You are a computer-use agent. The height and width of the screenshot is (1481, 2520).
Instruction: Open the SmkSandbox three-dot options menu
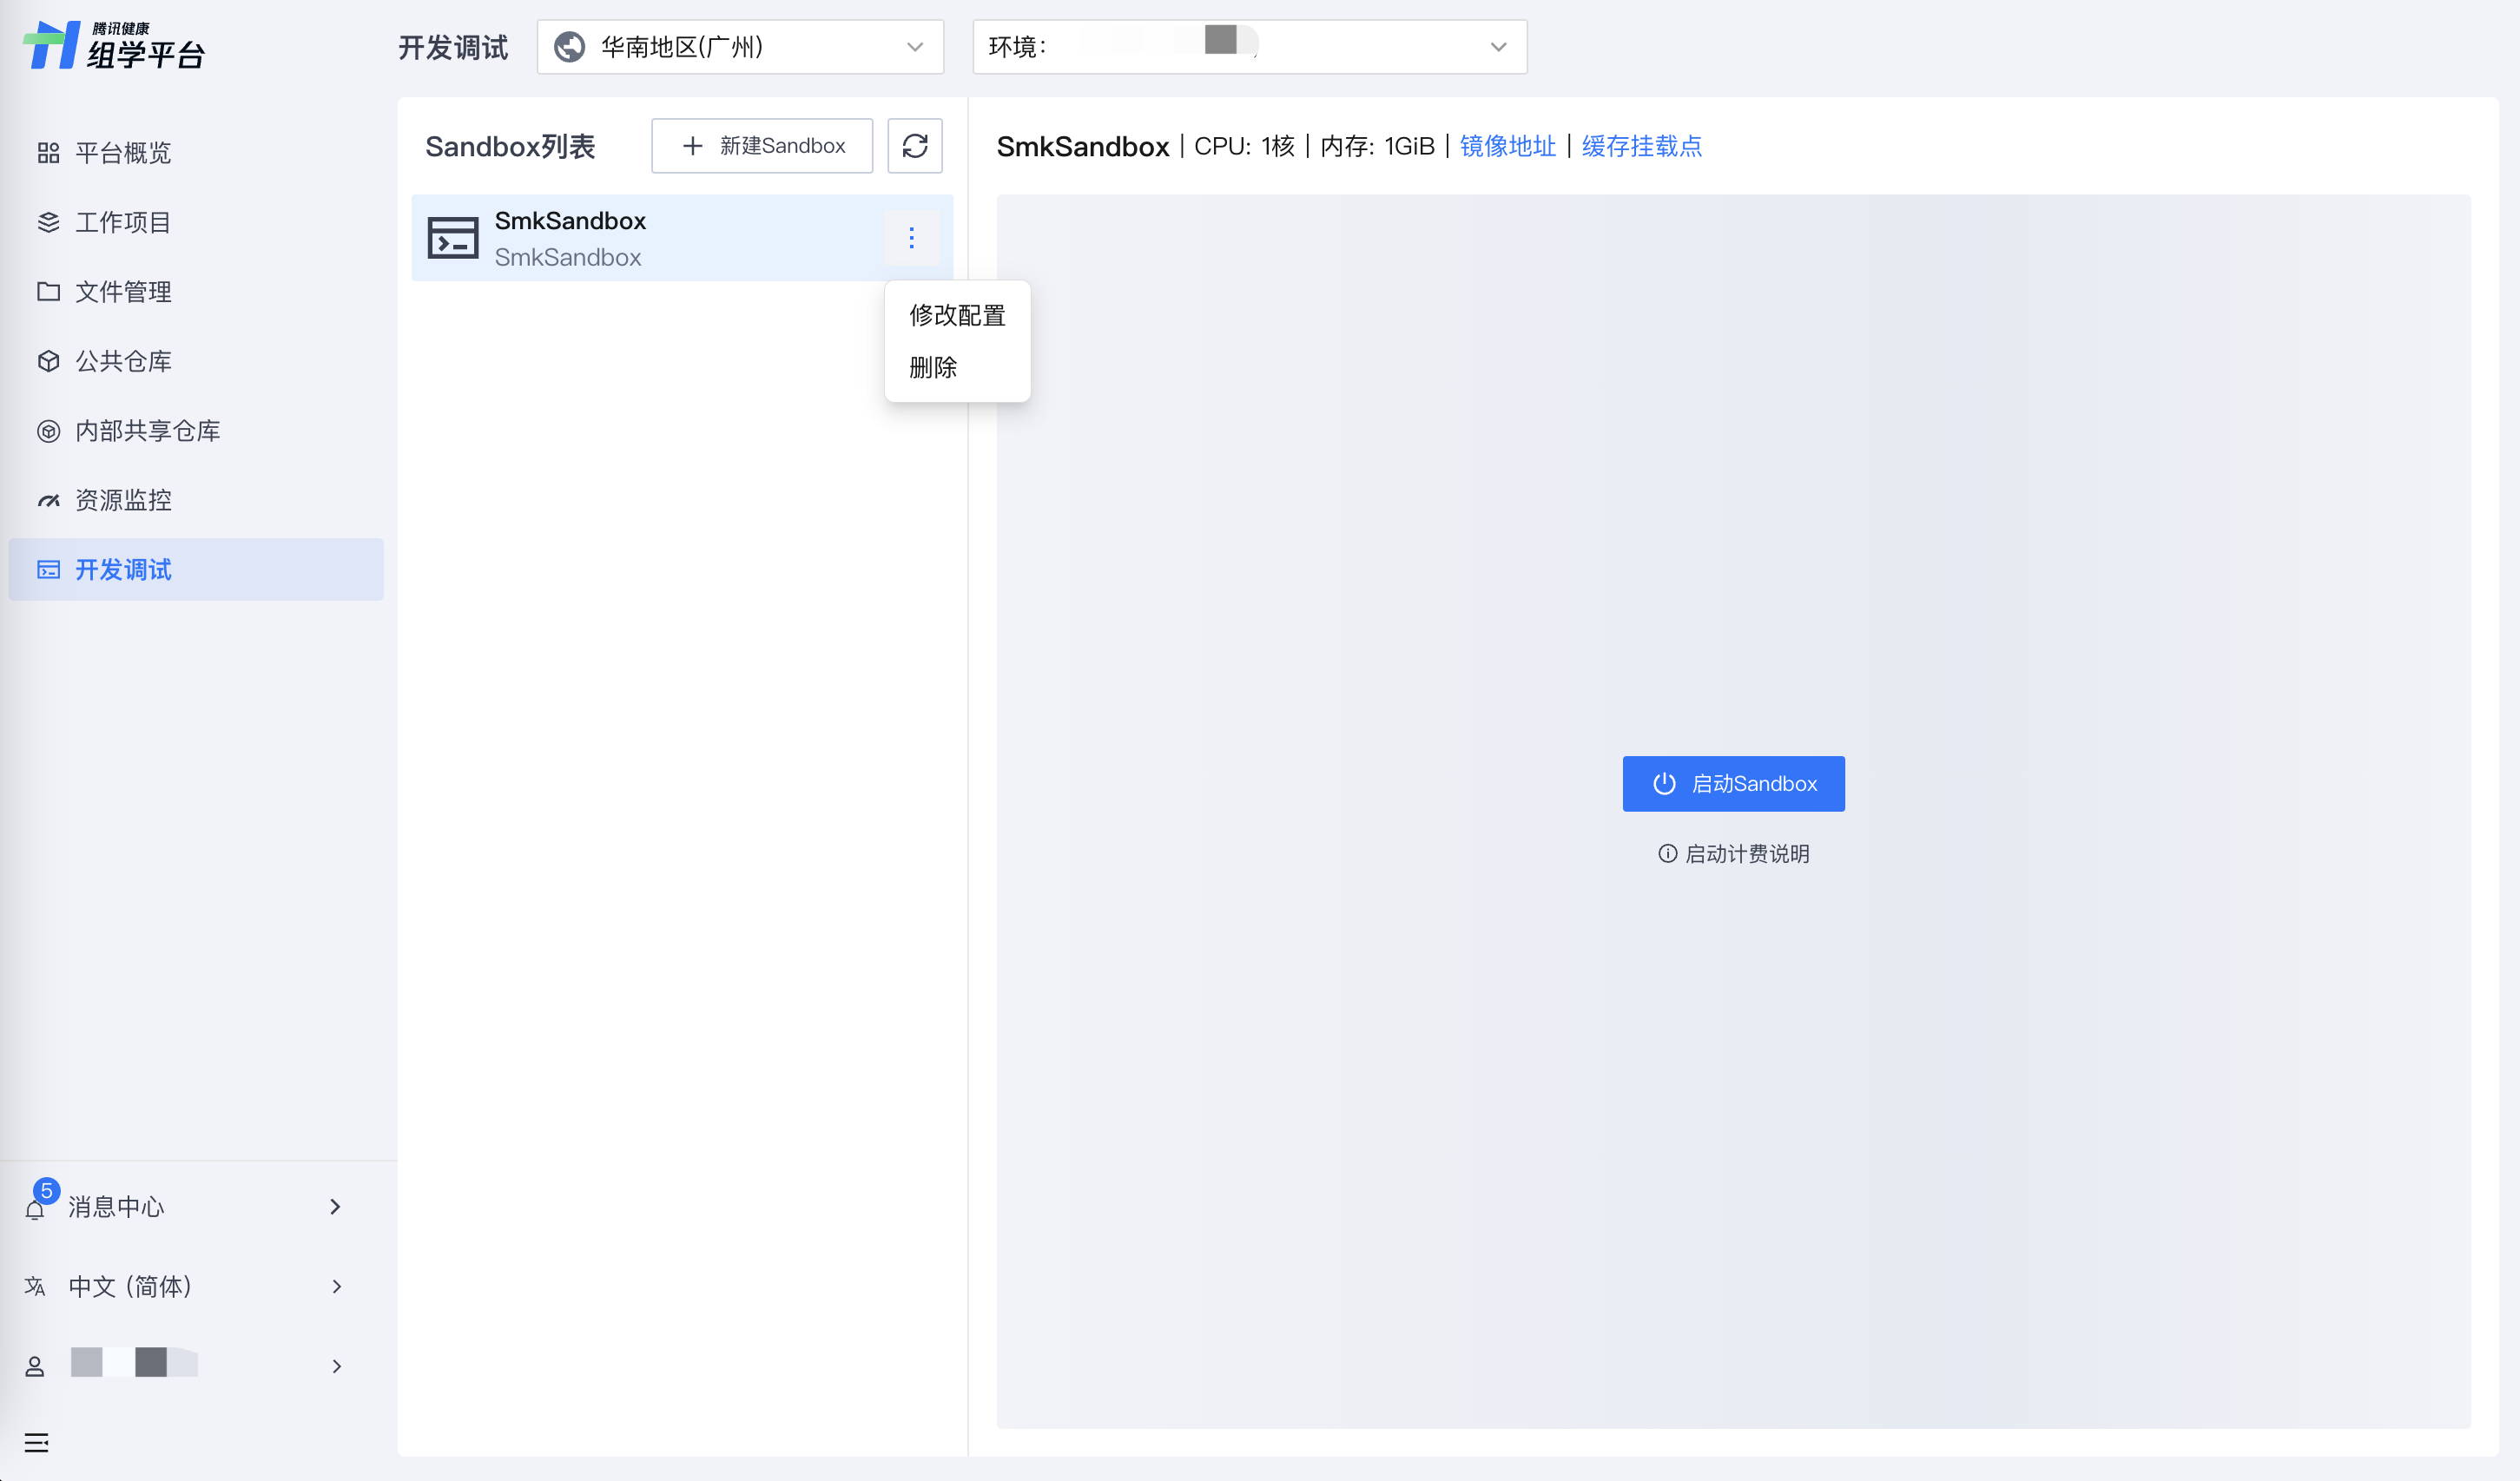point(911,238)
